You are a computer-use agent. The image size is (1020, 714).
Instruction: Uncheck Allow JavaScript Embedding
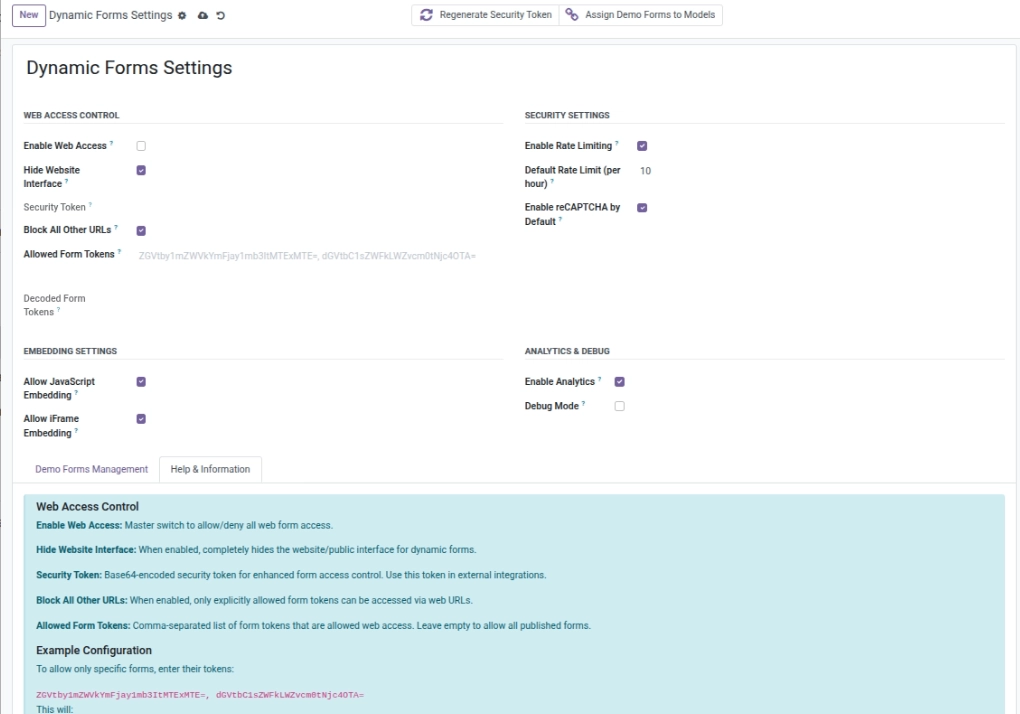pyautogui.click(x=141, y=382)
